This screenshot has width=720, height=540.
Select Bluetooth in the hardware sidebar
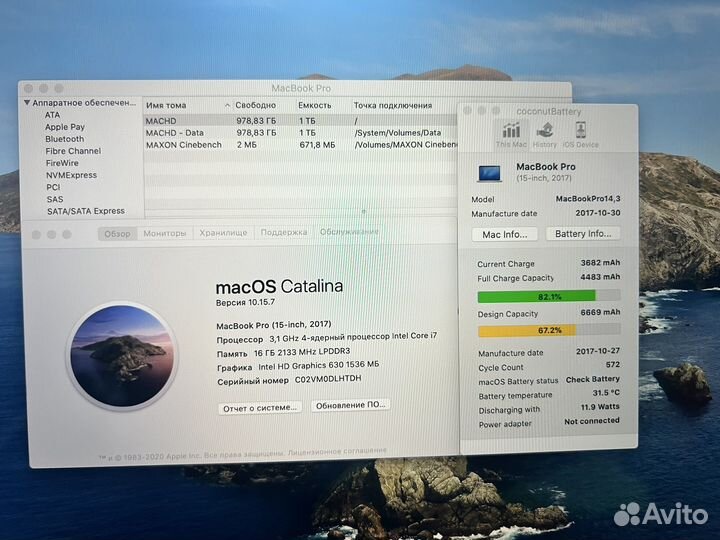65,139
